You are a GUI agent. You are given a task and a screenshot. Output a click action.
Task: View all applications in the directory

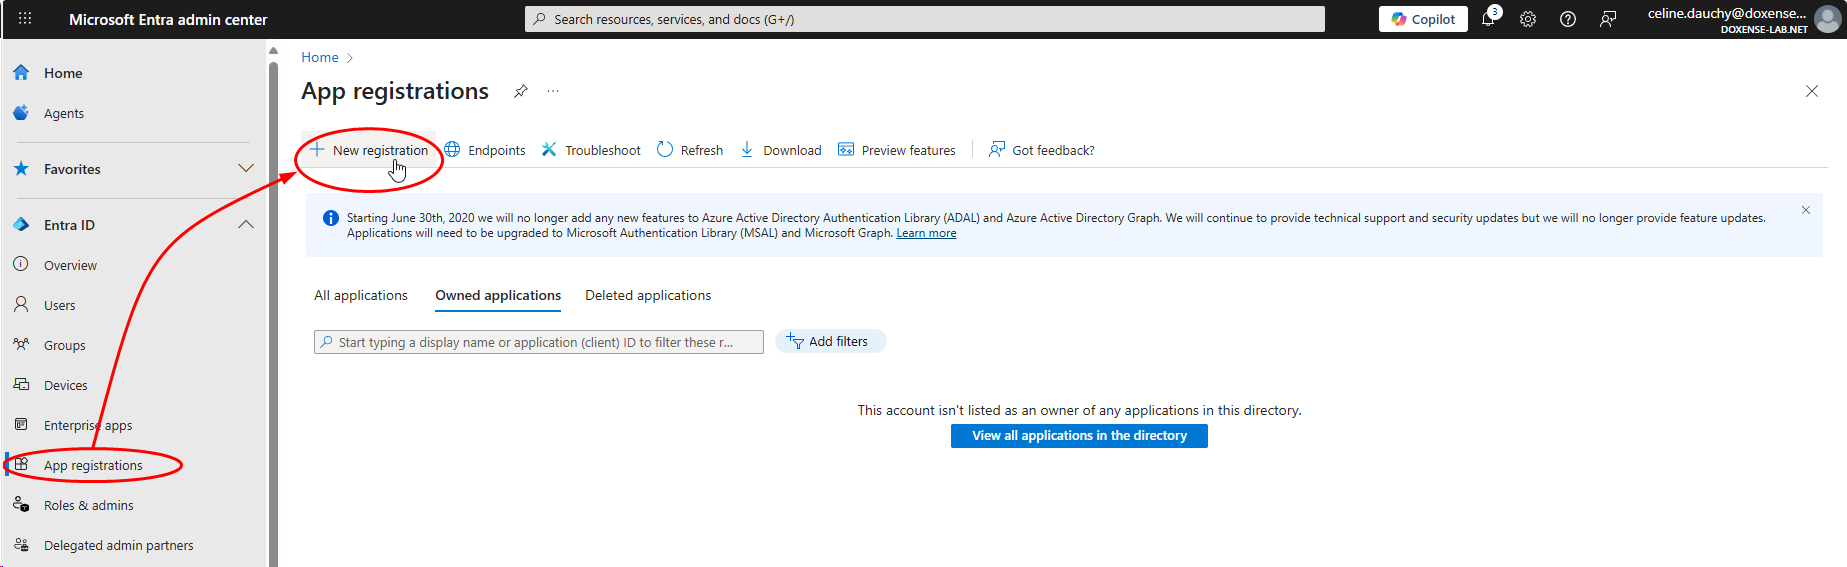pos(1079,436)
